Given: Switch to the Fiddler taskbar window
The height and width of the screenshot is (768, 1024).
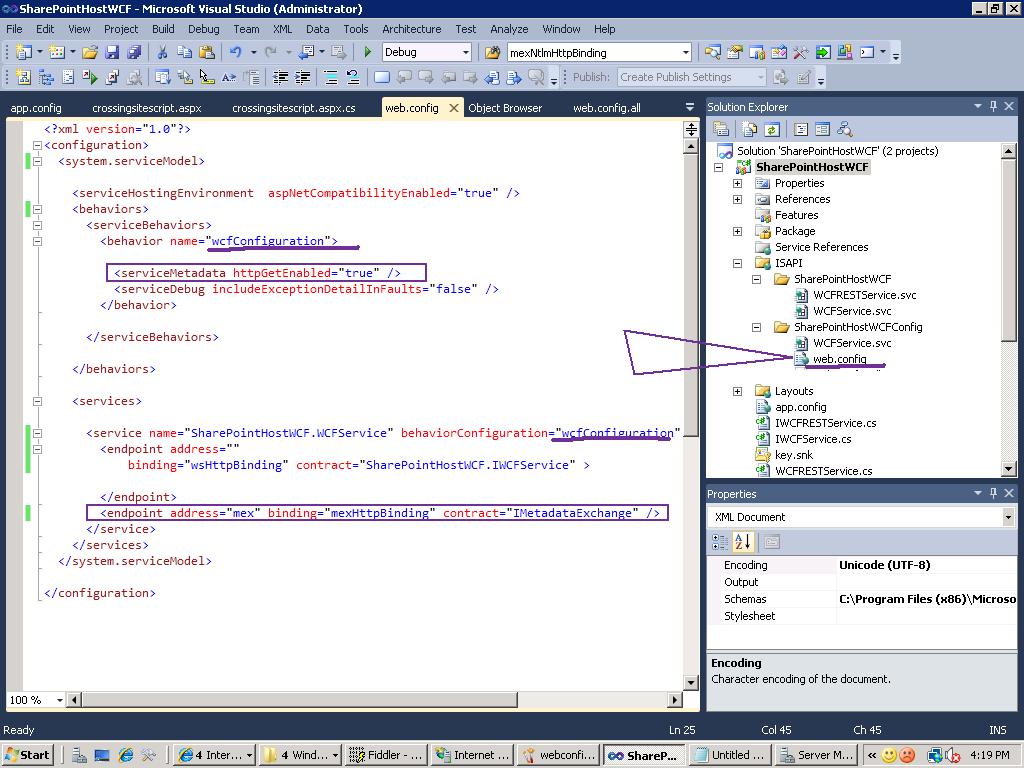Looking at the screenshot, I should pyautogui.click(x=386, y=755).
